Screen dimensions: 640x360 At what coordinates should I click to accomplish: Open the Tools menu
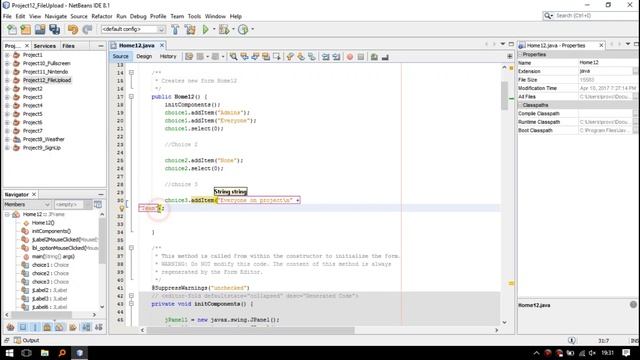[x=194, y=16]
